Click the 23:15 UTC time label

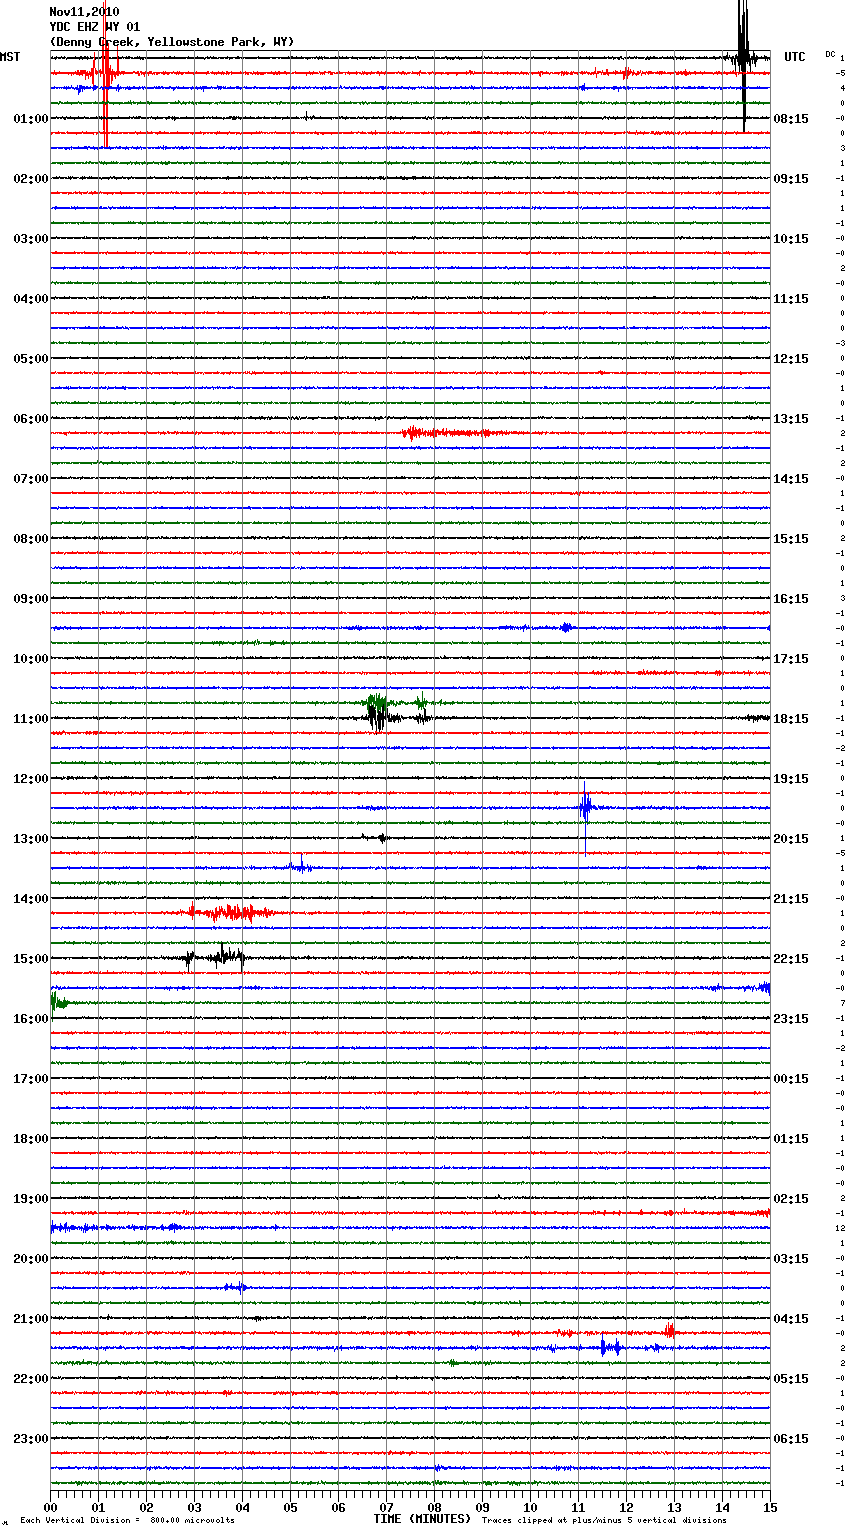pyautogui.click(x=791, y=1019)
